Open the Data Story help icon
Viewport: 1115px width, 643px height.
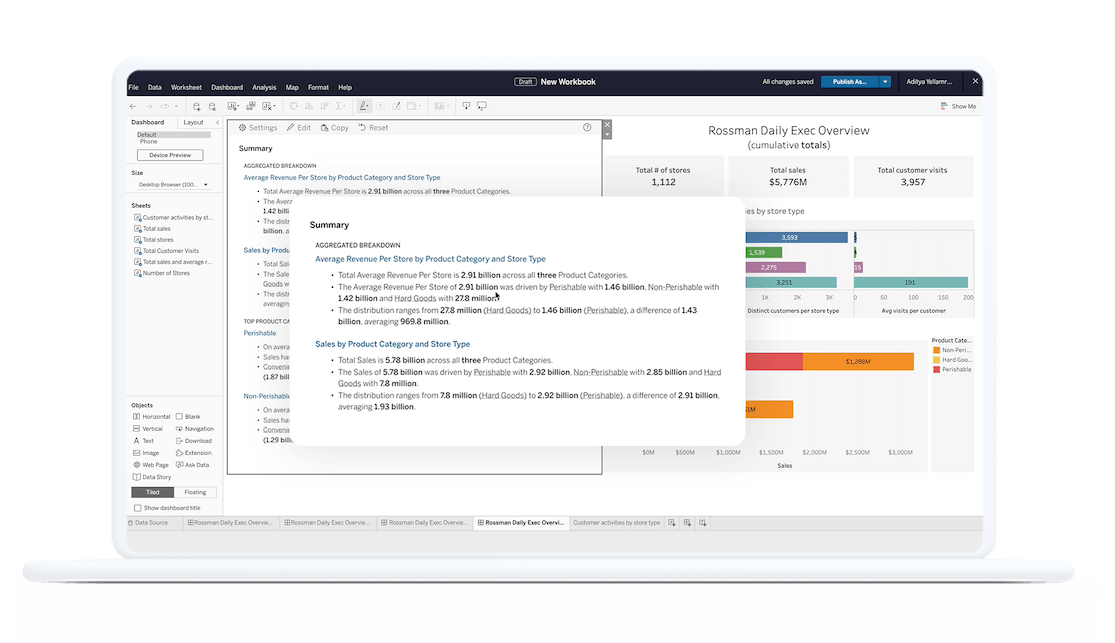[587, 128]
